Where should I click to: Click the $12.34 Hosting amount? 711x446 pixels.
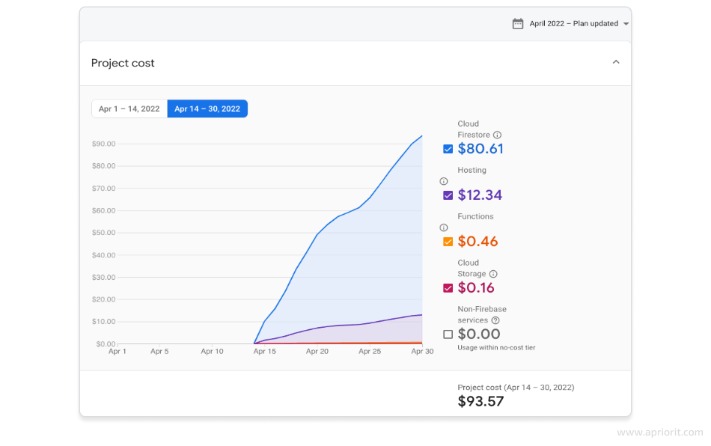point(480,195)
